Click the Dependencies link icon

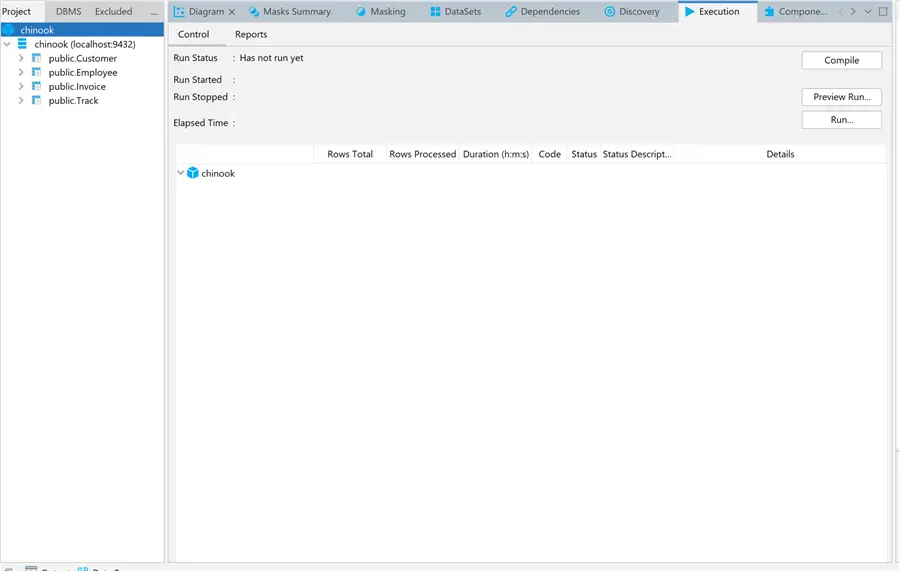511,11
